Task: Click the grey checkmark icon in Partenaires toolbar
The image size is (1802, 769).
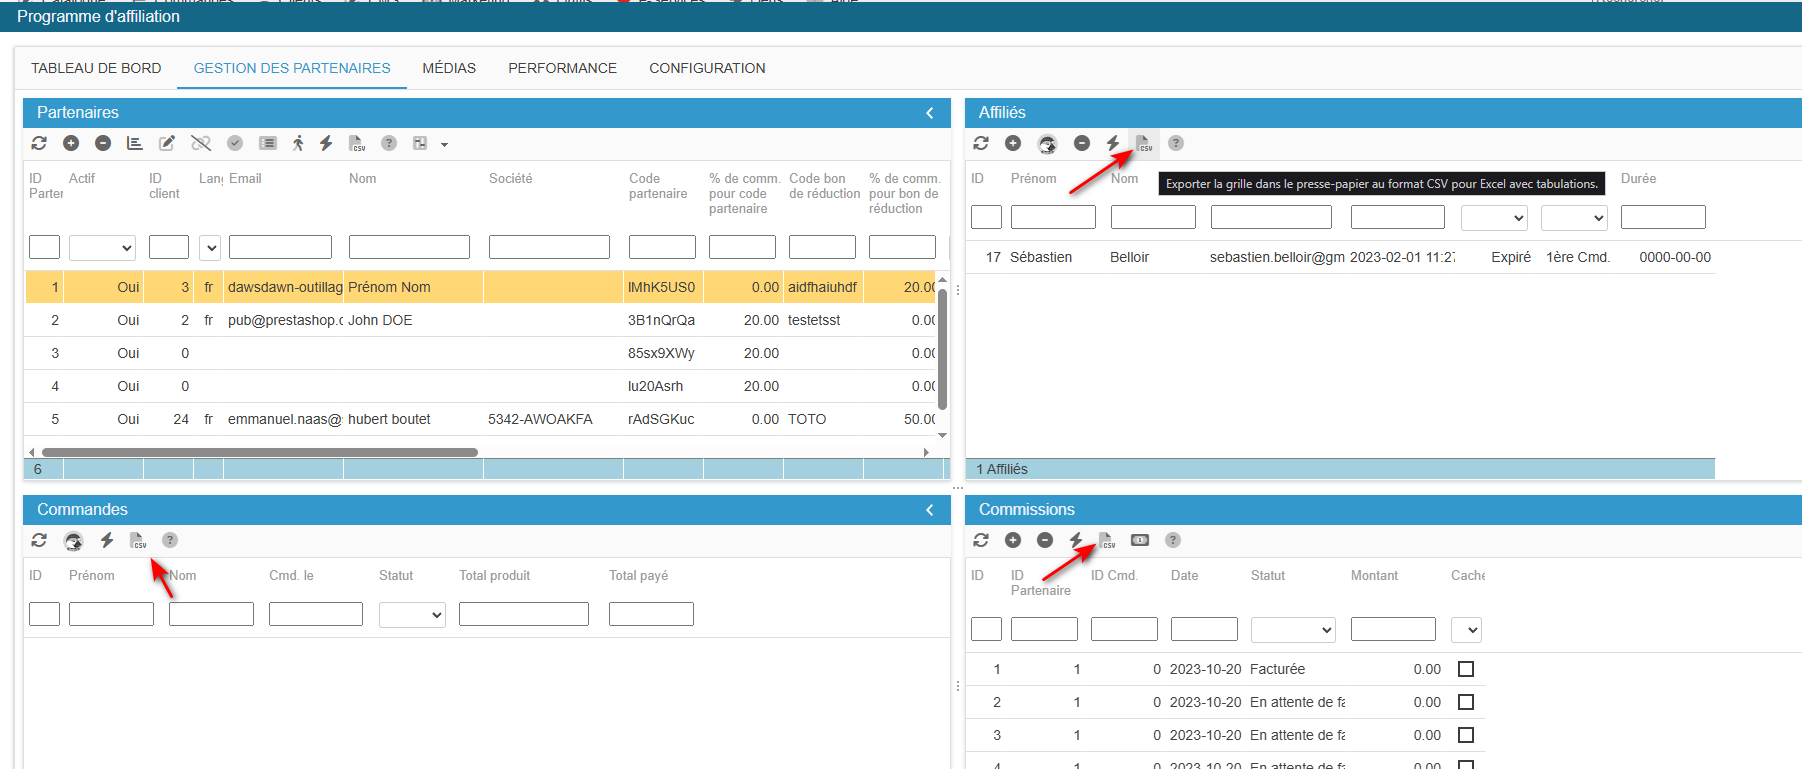Action: coord(235,143)
